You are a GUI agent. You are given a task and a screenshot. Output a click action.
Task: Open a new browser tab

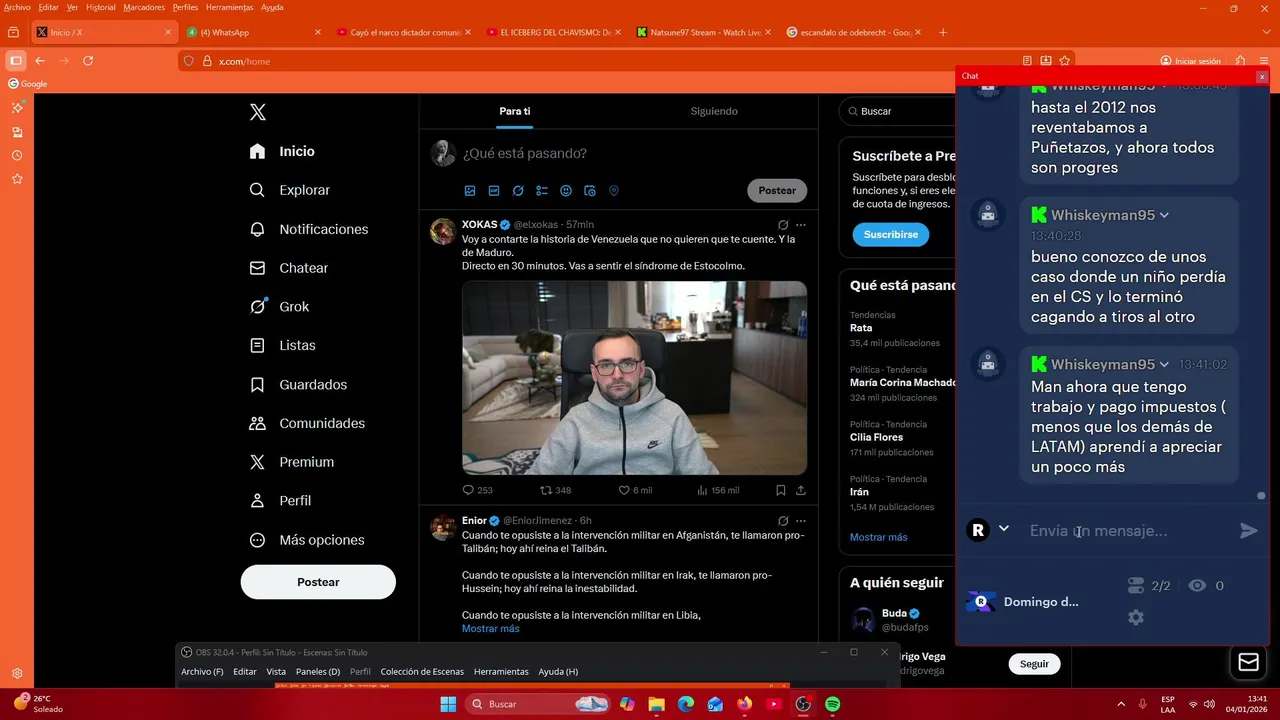943,32
